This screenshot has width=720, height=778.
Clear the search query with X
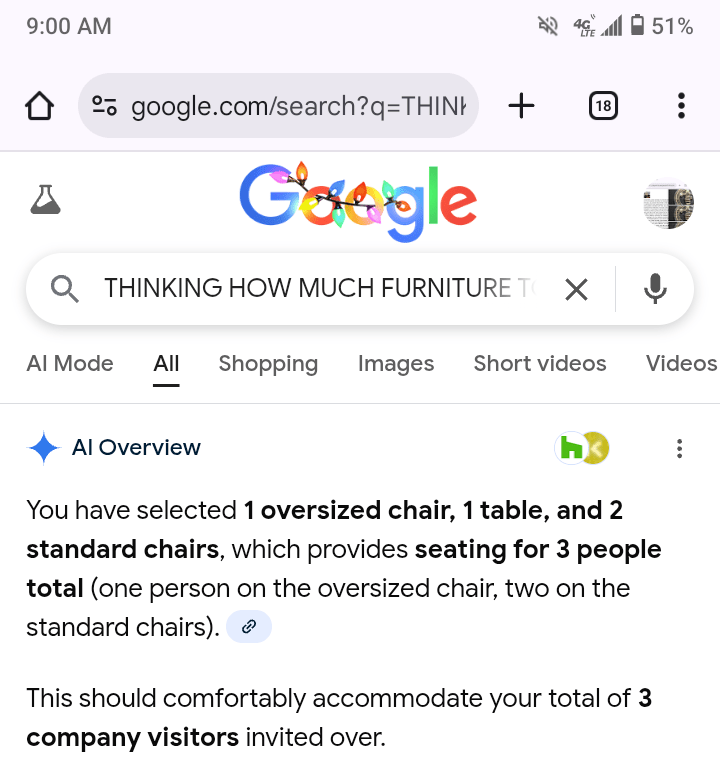pos(576,289)
